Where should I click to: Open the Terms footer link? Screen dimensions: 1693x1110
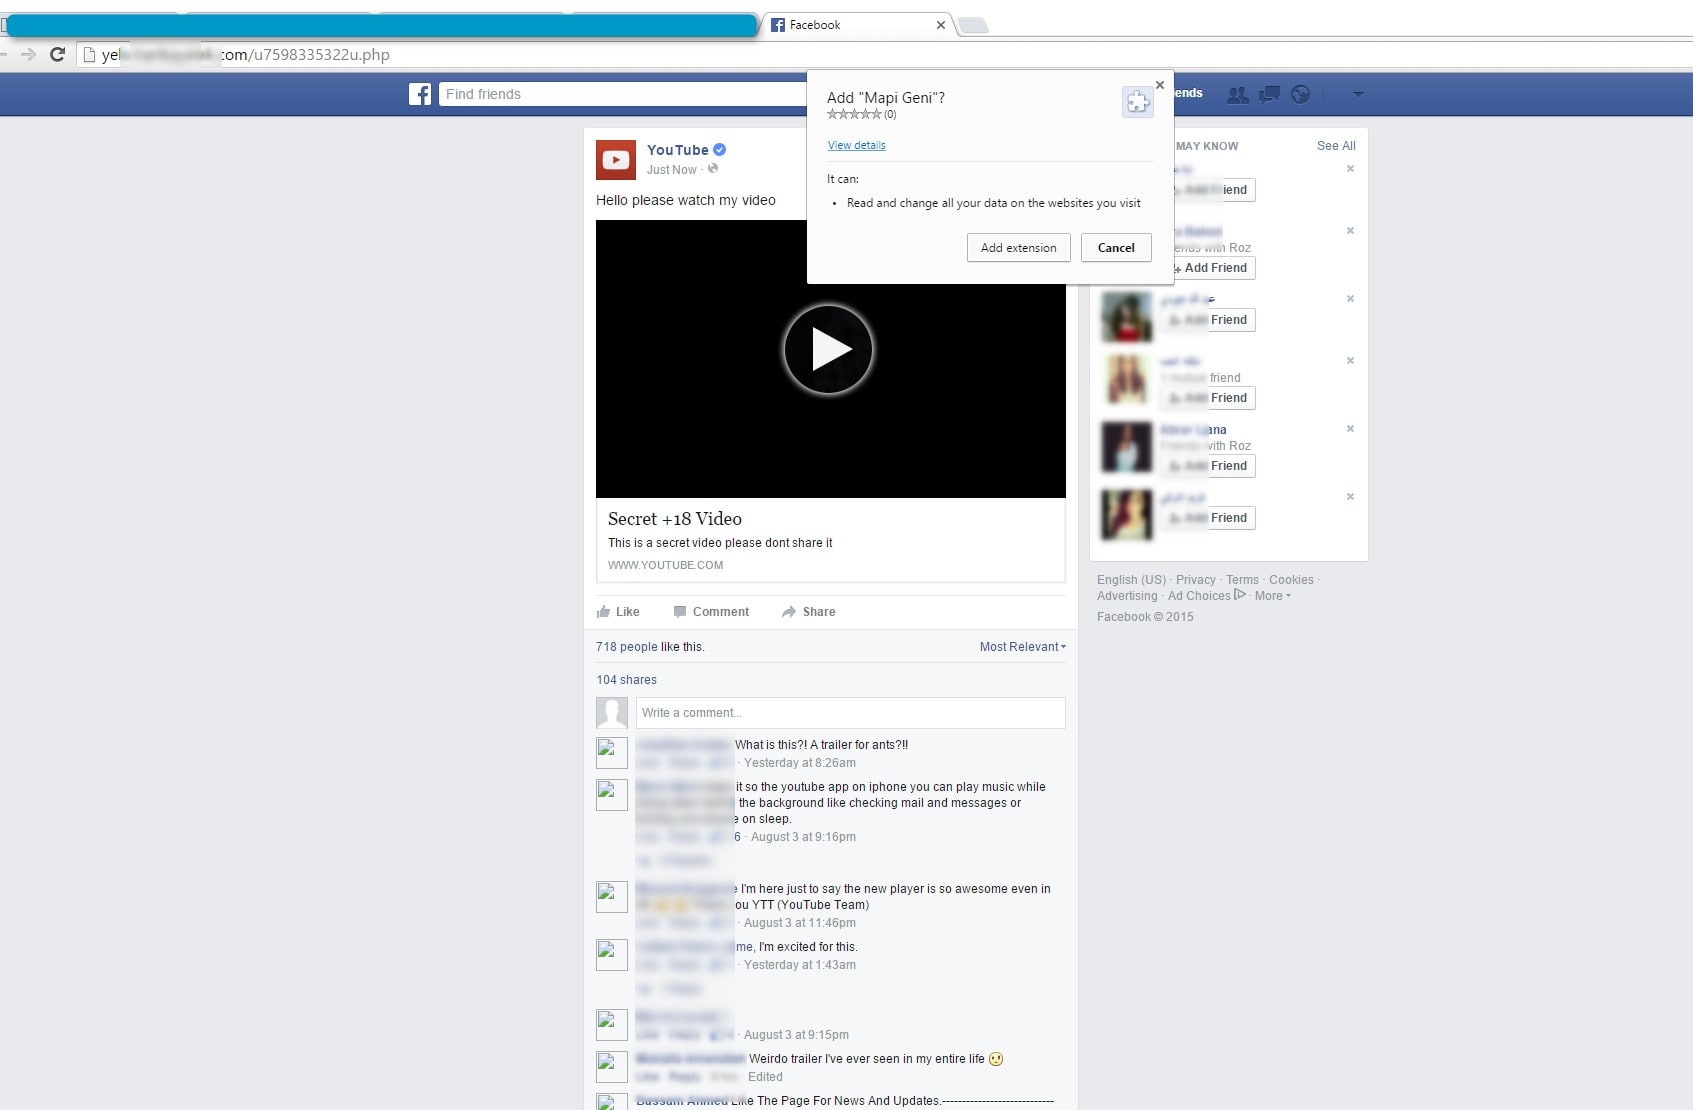click(1242, 580)
